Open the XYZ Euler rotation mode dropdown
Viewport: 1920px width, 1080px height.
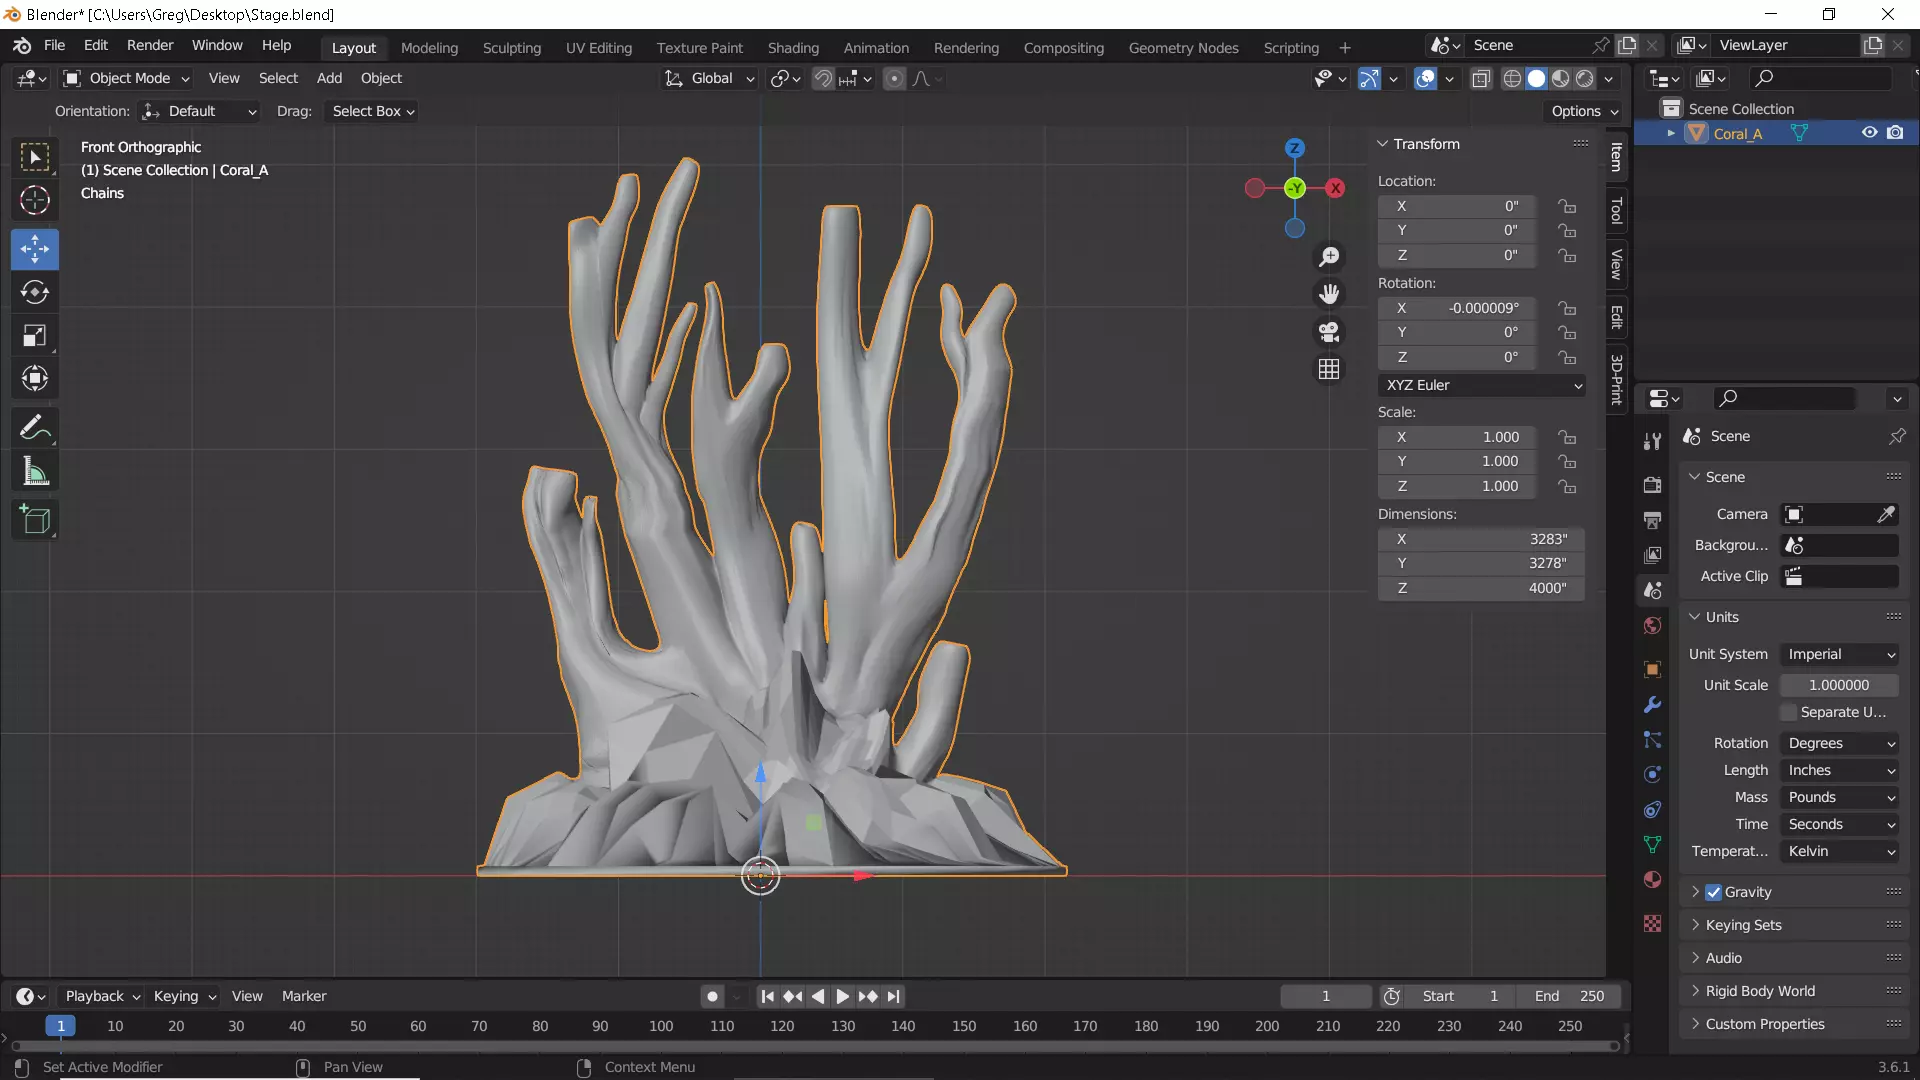pos(1481,385)
